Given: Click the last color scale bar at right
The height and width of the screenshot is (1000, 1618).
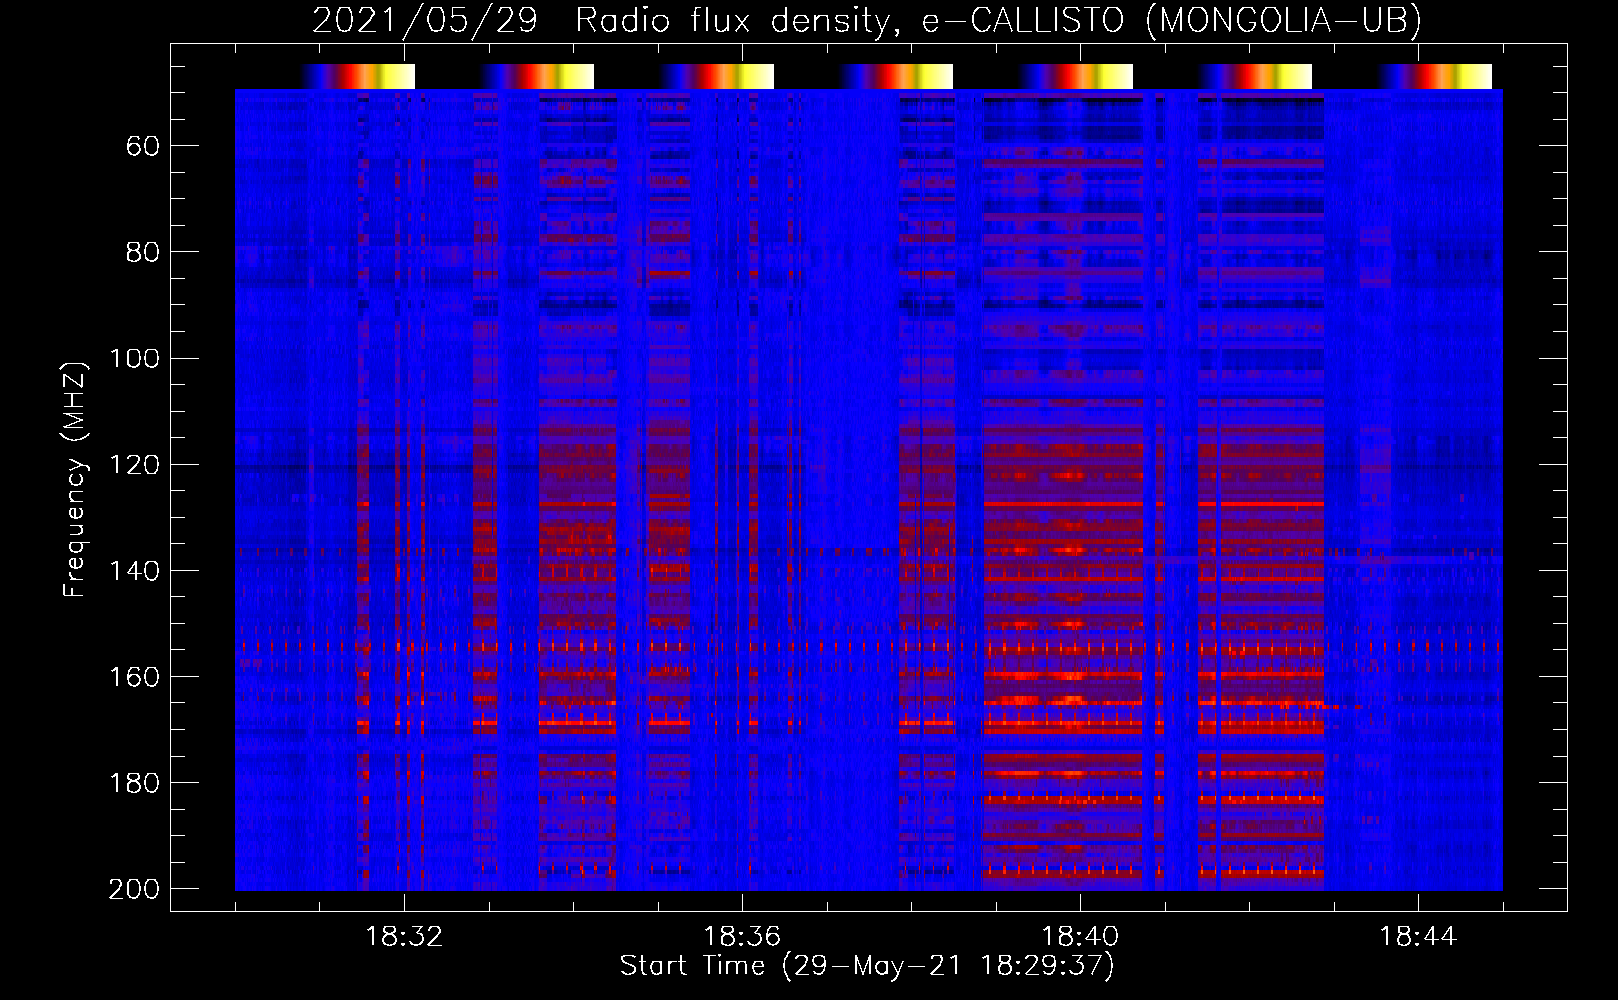Looking at the screenshot, I should click(x=1435, y=76).
